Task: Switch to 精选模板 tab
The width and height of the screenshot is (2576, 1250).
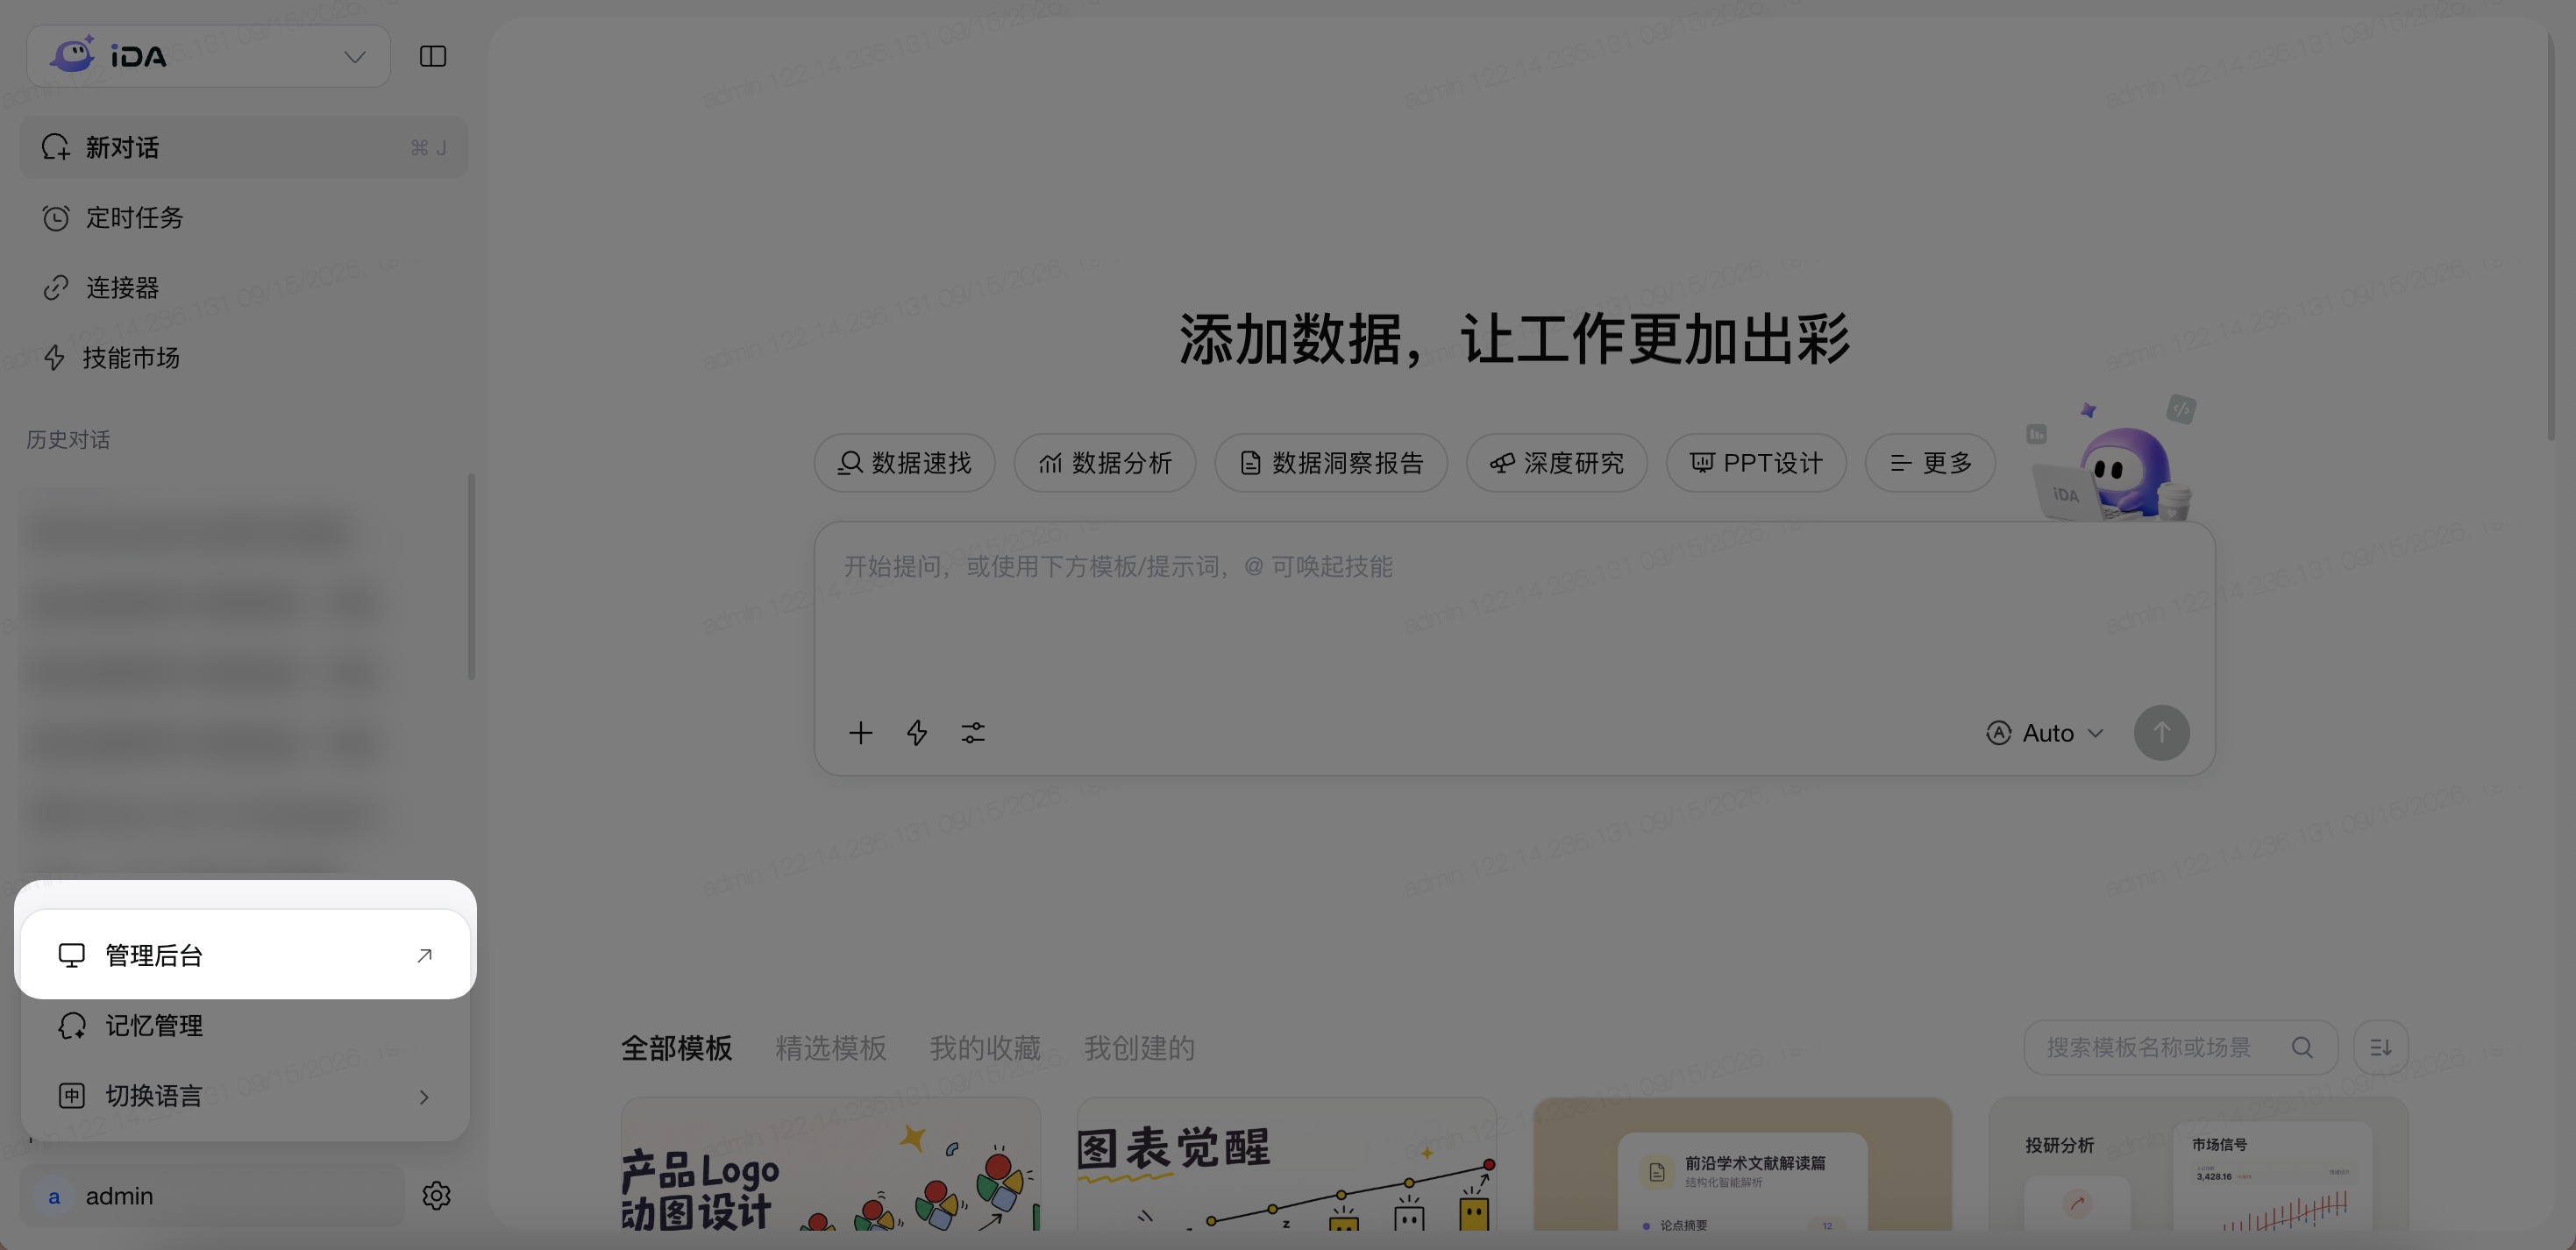Action: [830, 1048]
